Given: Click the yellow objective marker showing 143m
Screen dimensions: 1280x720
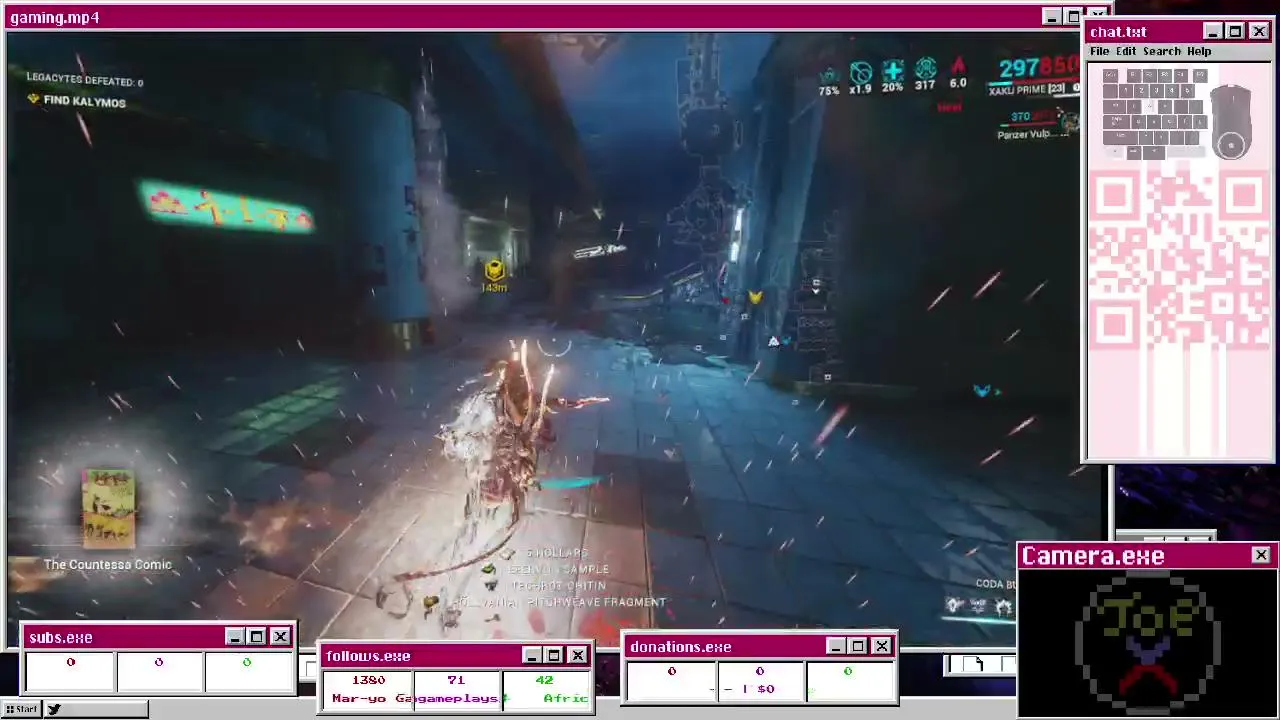Looking at the screenshot, I should point(494,271).
